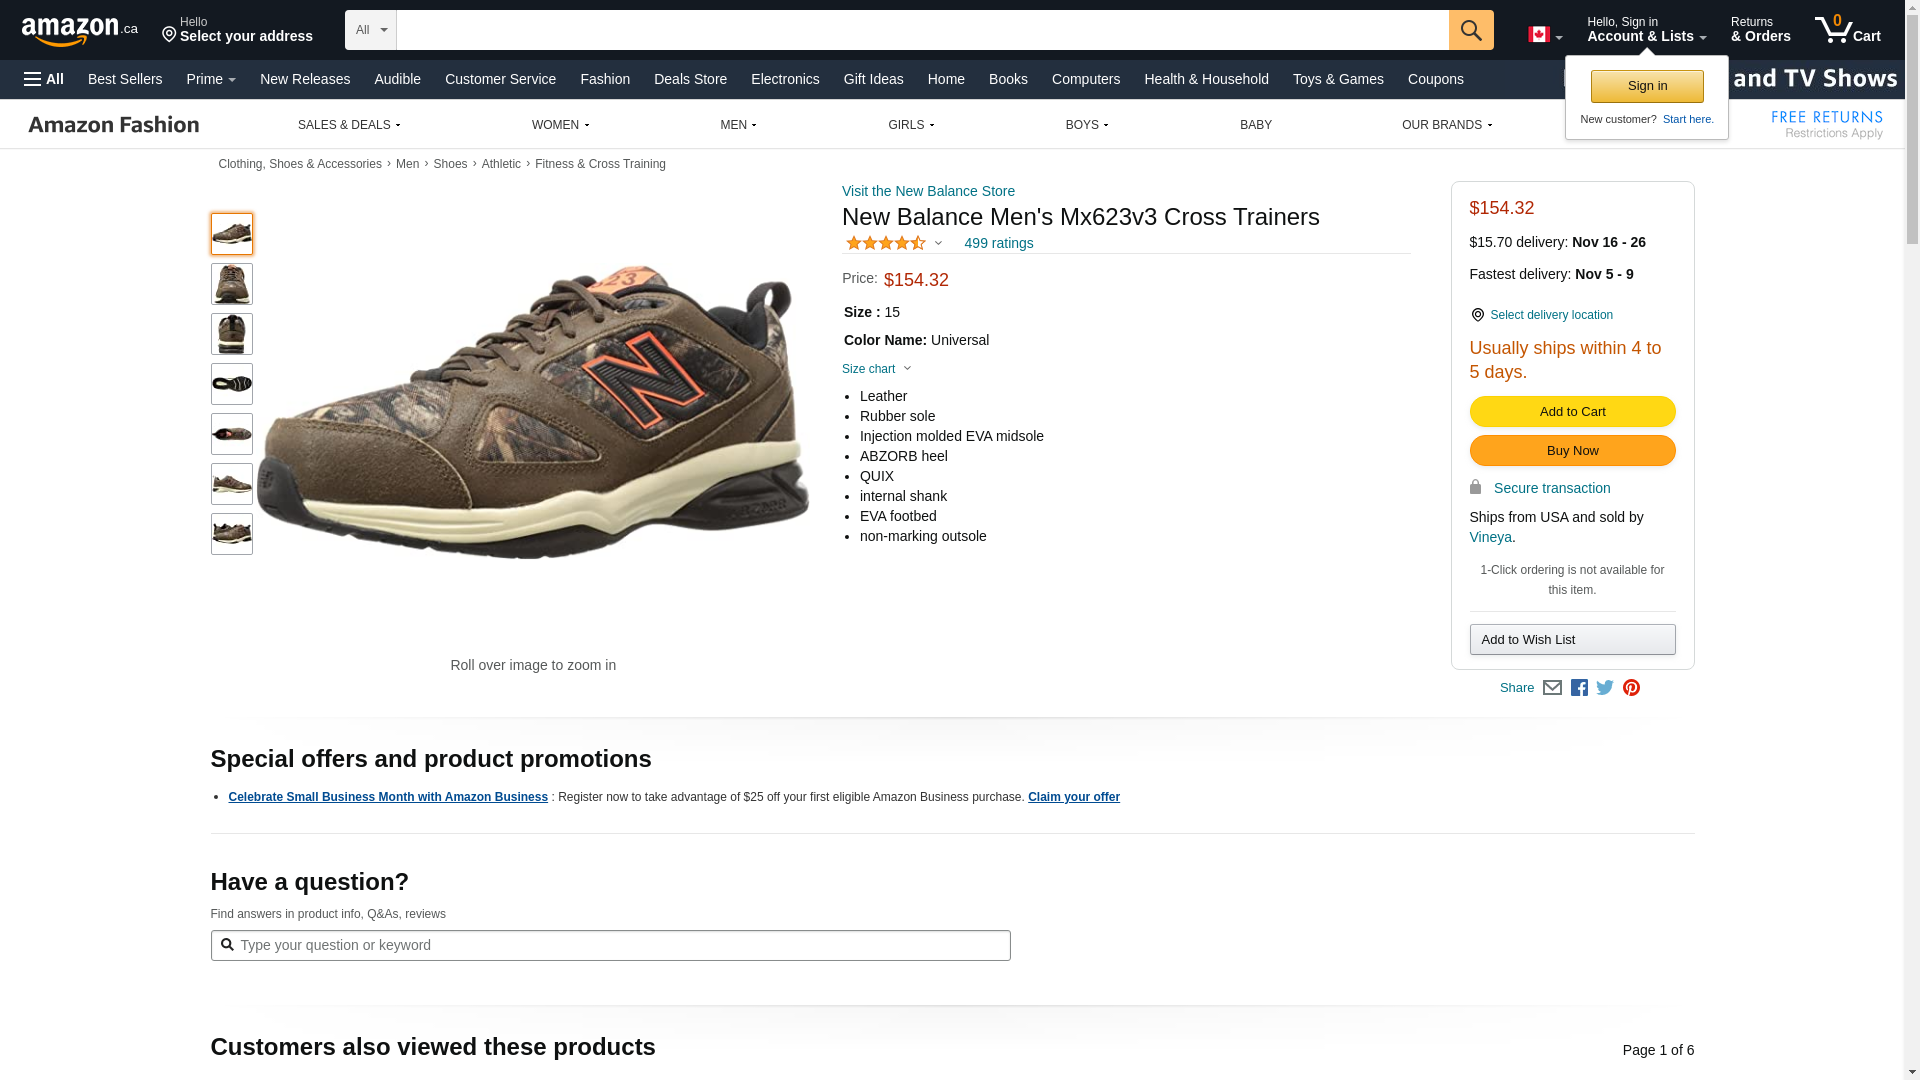Expand the Size chart dropdown
The image size is (1920, 1080).
pyautogui.click(x=876, y=369)
